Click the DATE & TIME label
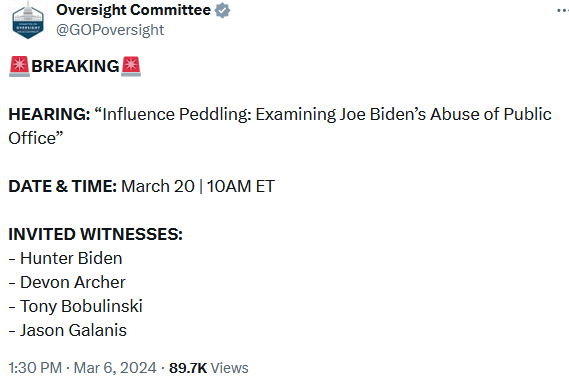The width and height of the screenshot is (569, 382). click(x=62, y=186)
